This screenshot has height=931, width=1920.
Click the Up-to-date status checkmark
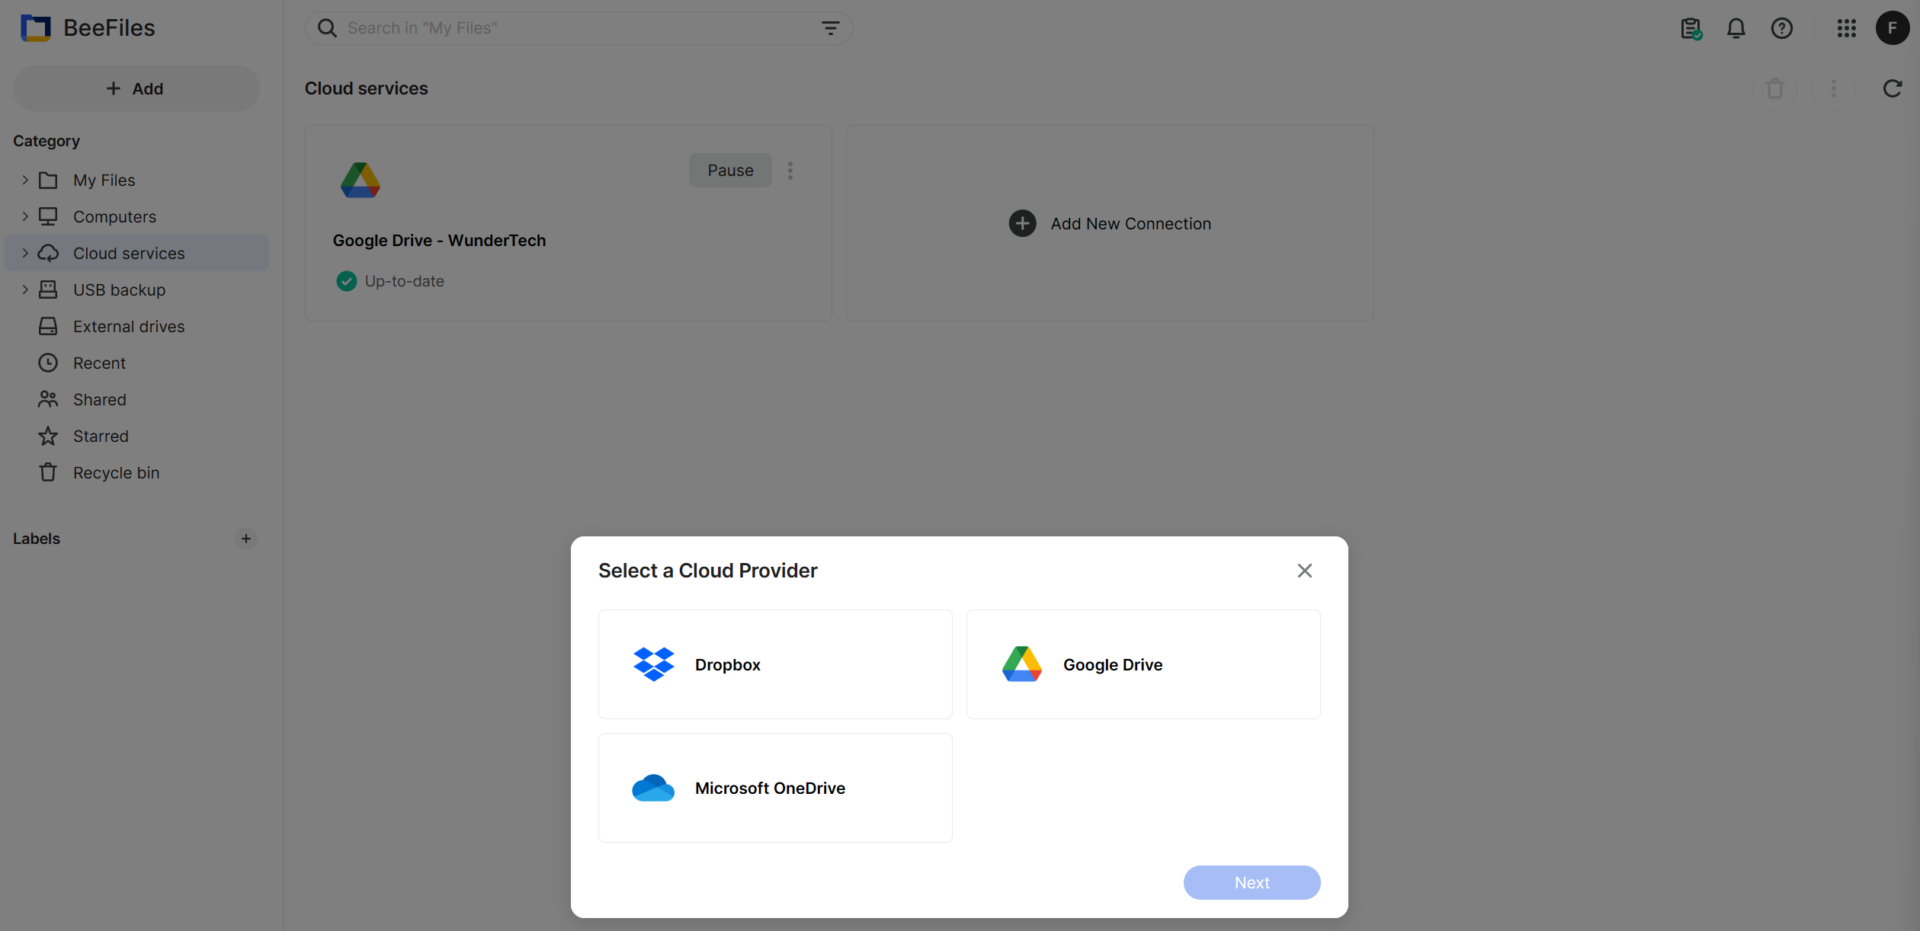[347, 281]
